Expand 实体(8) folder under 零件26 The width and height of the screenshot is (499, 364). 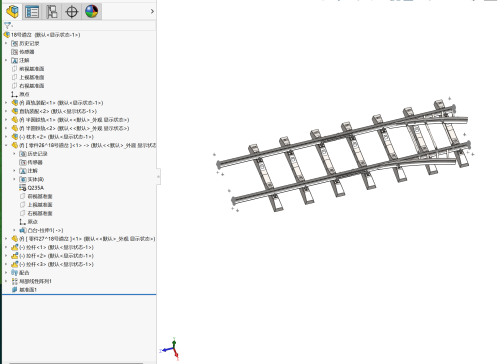(14, 179)
